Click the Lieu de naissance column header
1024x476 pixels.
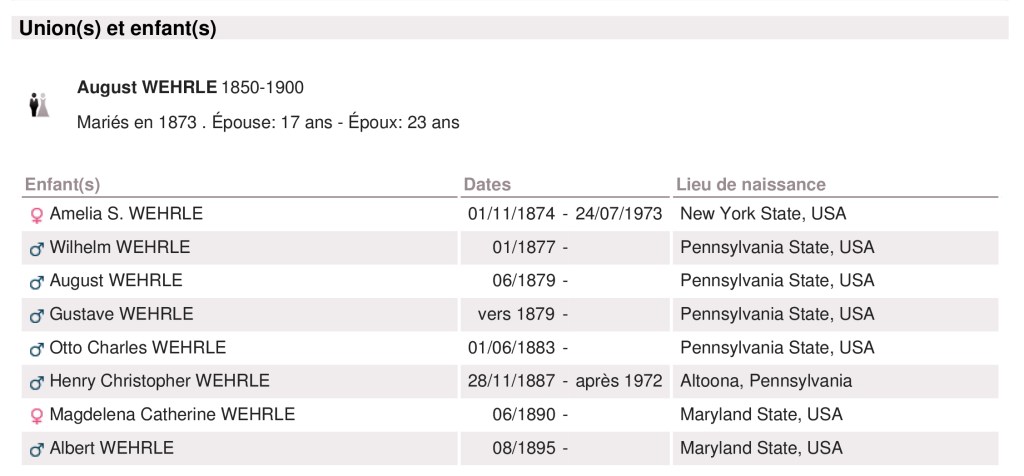(750, 184)
